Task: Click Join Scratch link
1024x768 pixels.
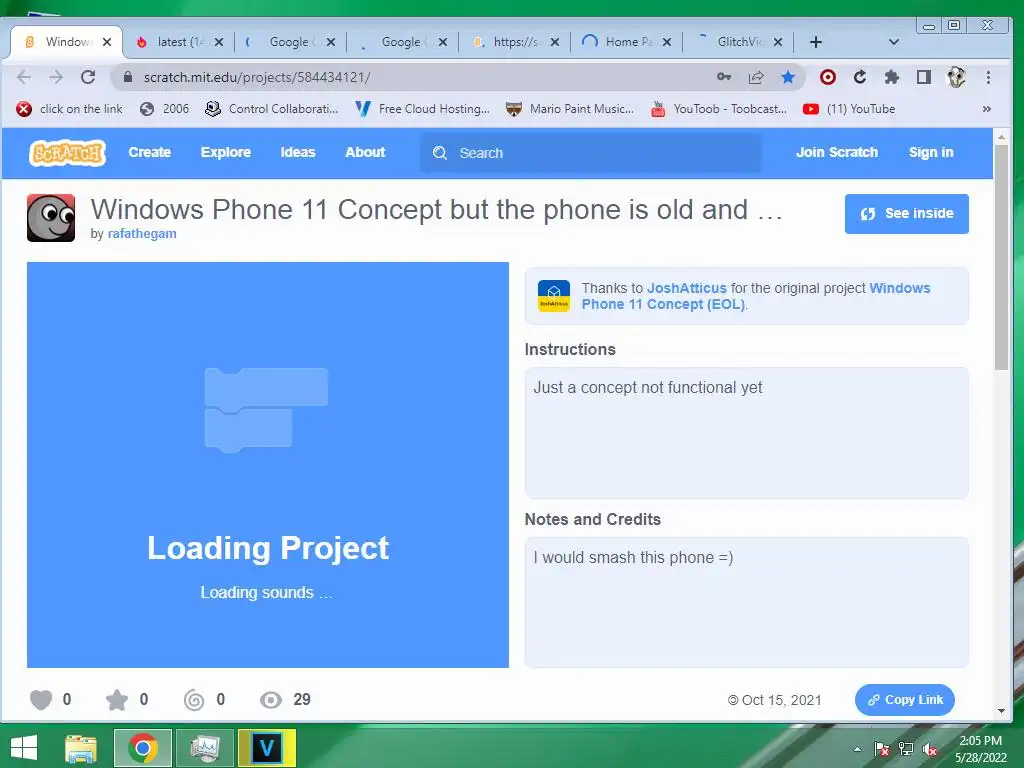Action: (x=837, y=152)
